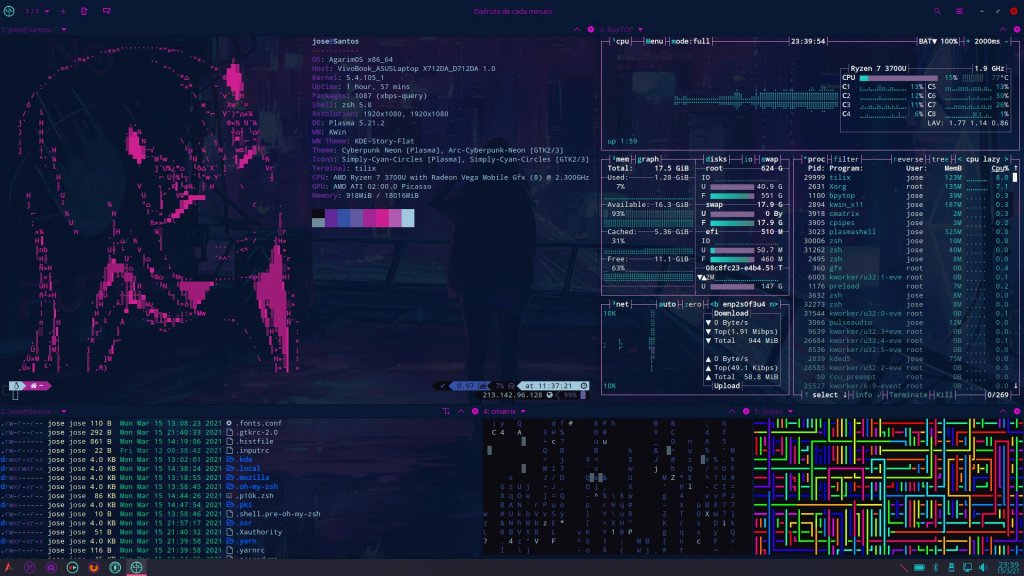Add a new Tilix session with plus icon
1024x576 pixels.
(63, 10)
